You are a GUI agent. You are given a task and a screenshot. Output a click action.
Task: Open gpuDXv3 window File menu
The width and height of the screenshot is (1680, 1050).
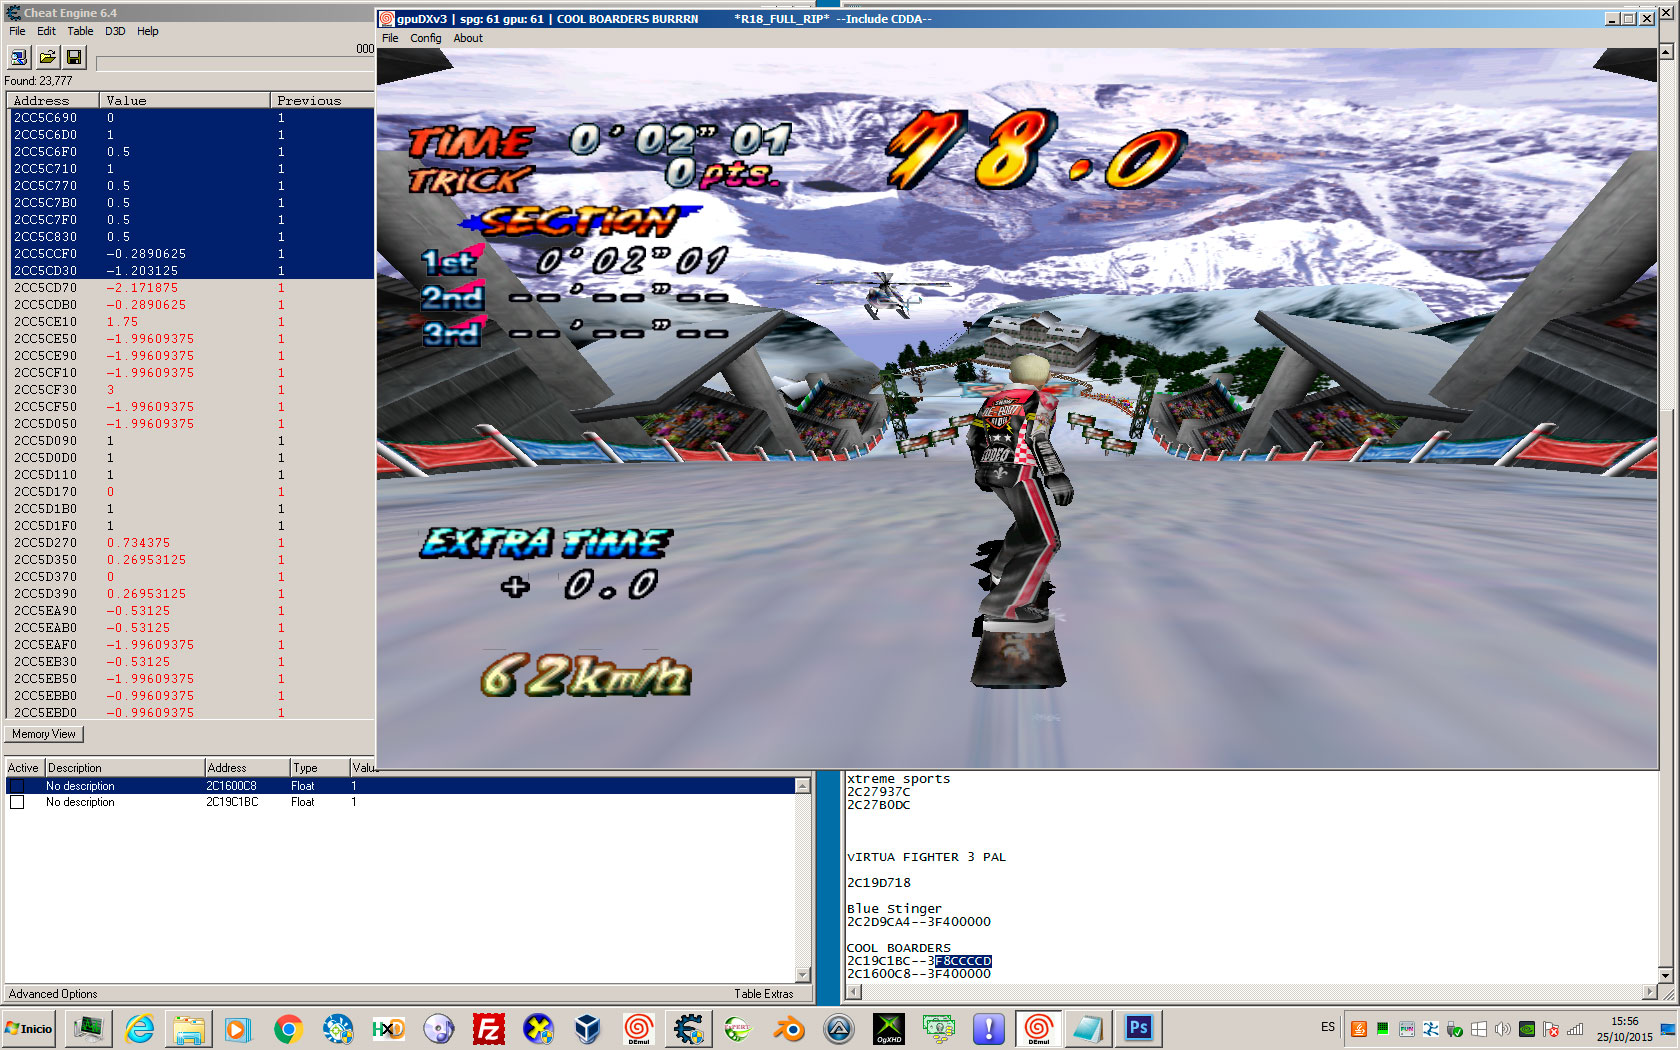coord(390,38)
